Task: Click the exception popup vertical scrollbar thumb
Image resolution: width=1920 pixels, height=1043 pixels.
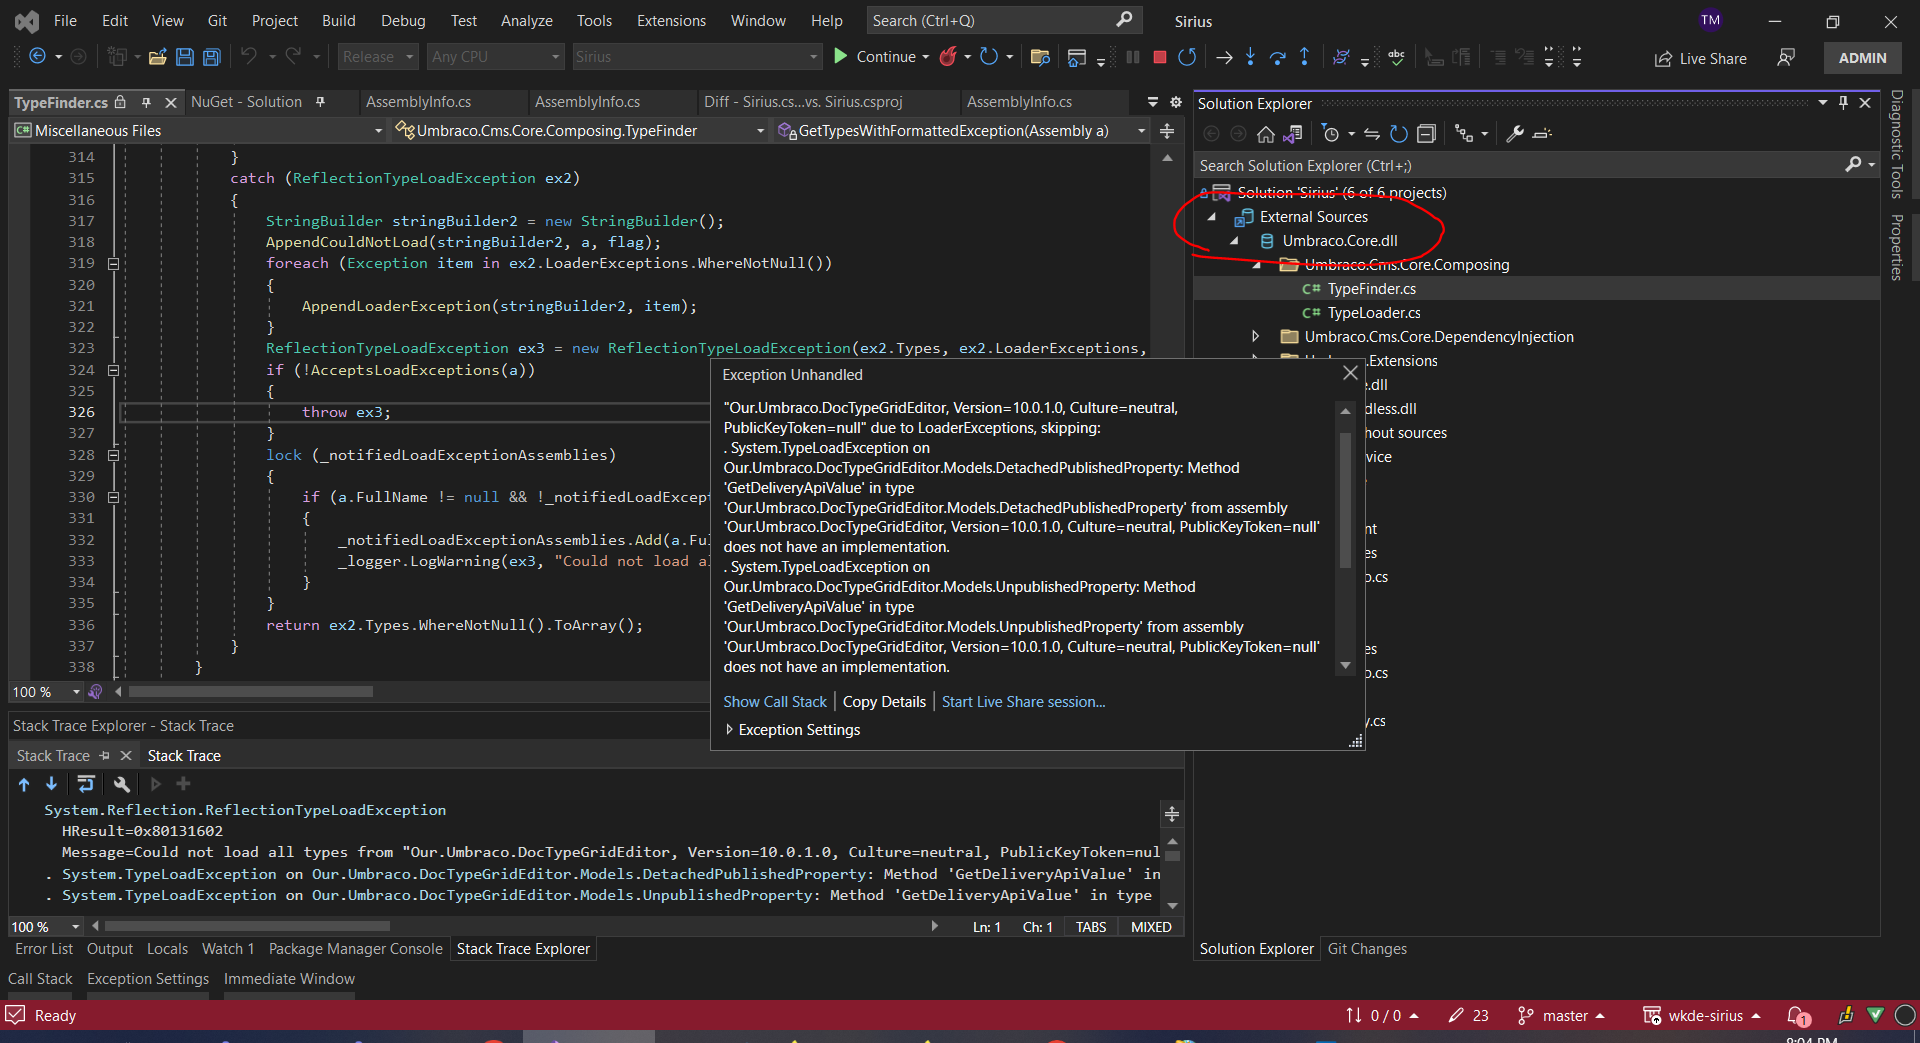Action: tap(1345, 500)
